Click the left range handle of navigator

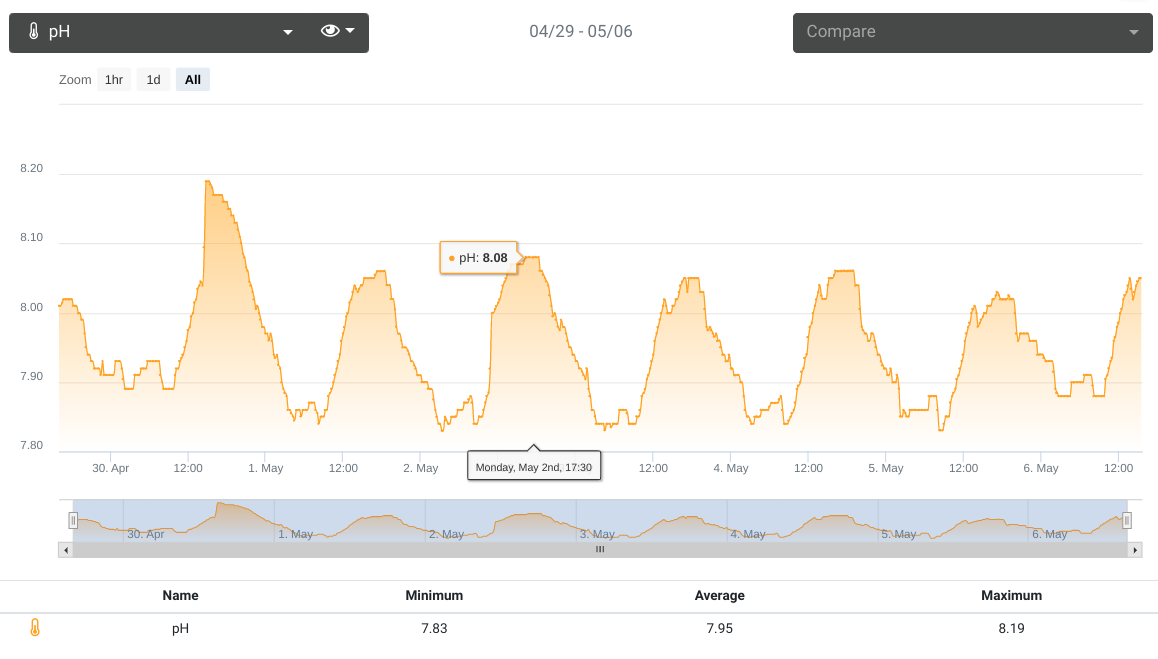pyautogui.click(x=73, y=521)
